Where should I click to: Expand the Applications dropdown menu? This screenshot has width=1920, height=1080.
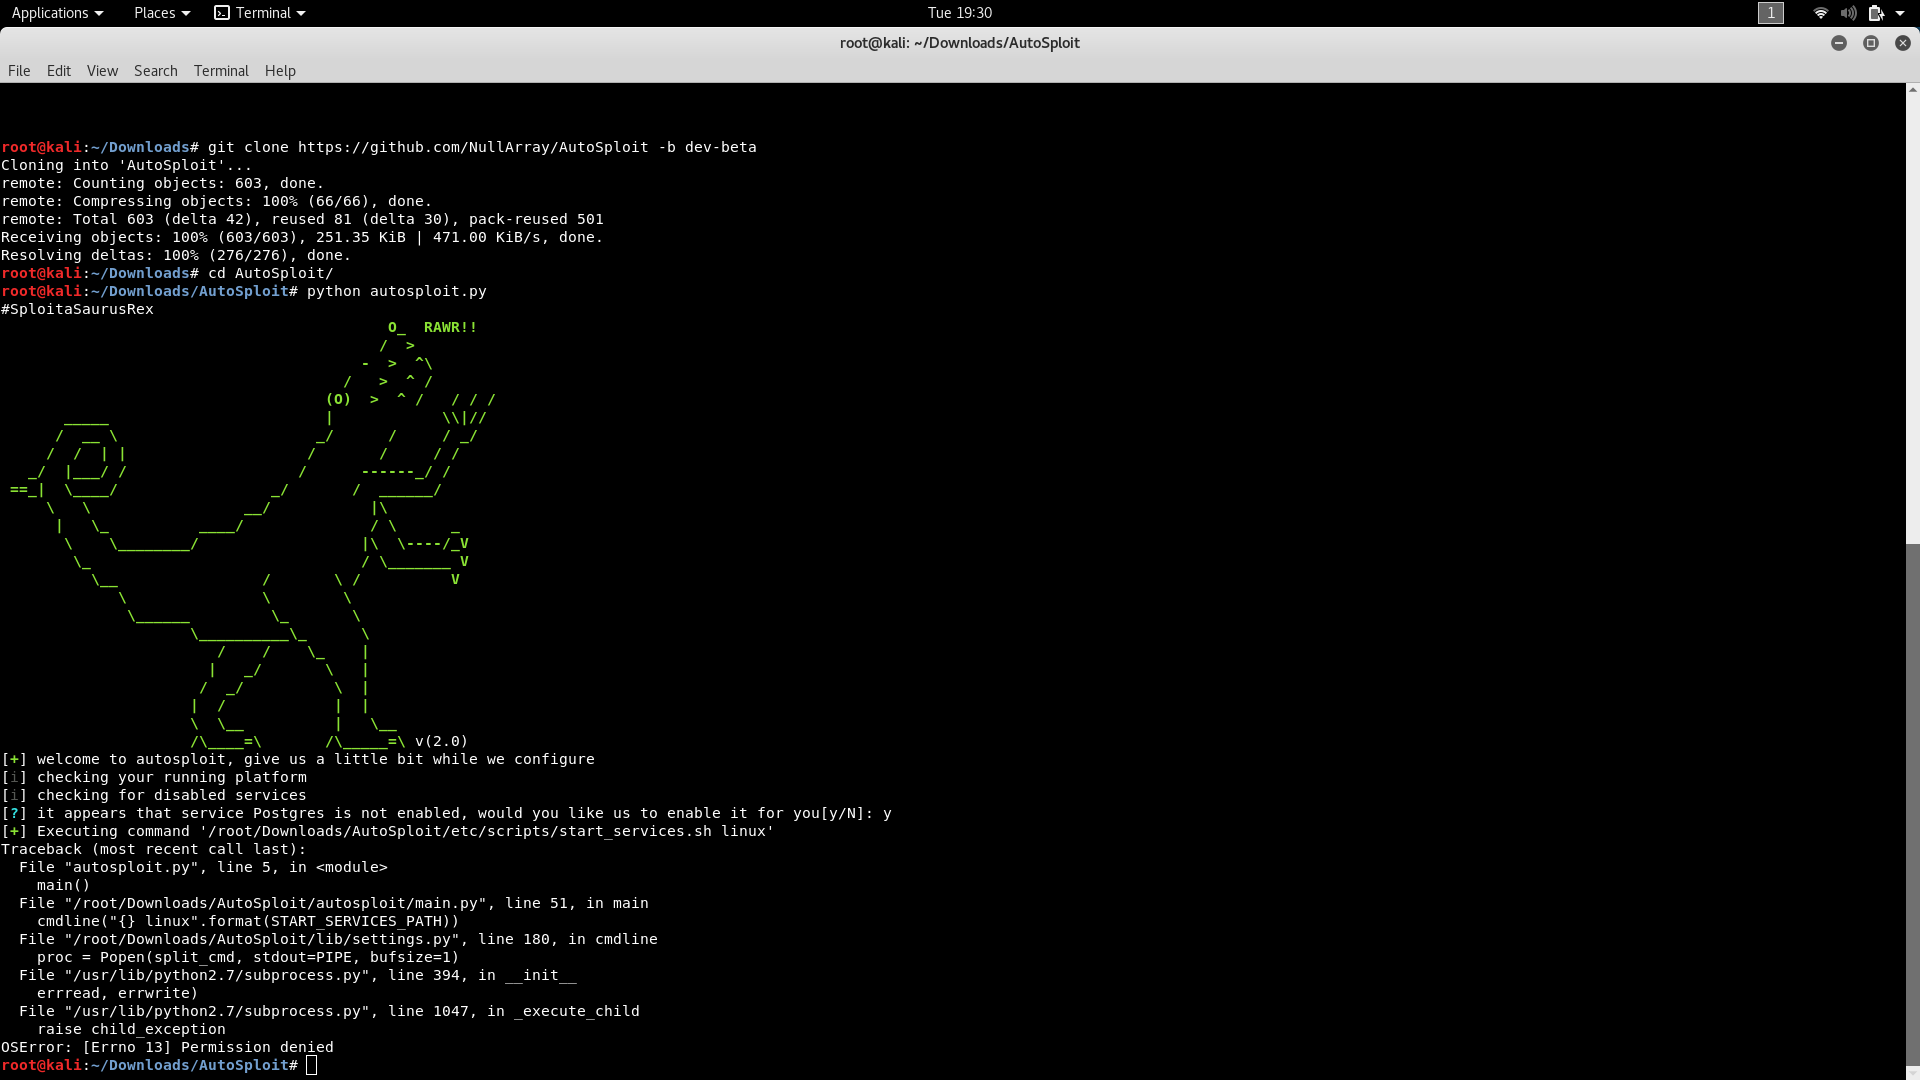click(x=57, y=13)
